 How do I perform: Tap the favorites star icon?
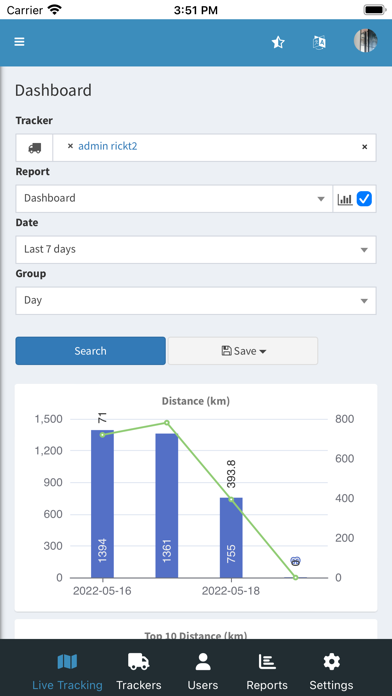coord(278,43)
